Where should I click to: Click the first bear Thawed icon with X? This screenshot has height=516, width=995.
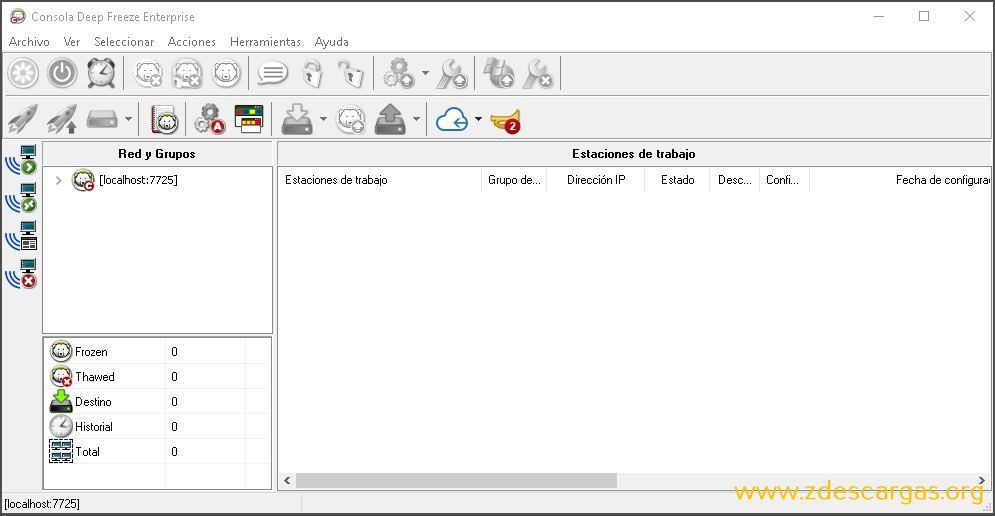pos(149,74)
